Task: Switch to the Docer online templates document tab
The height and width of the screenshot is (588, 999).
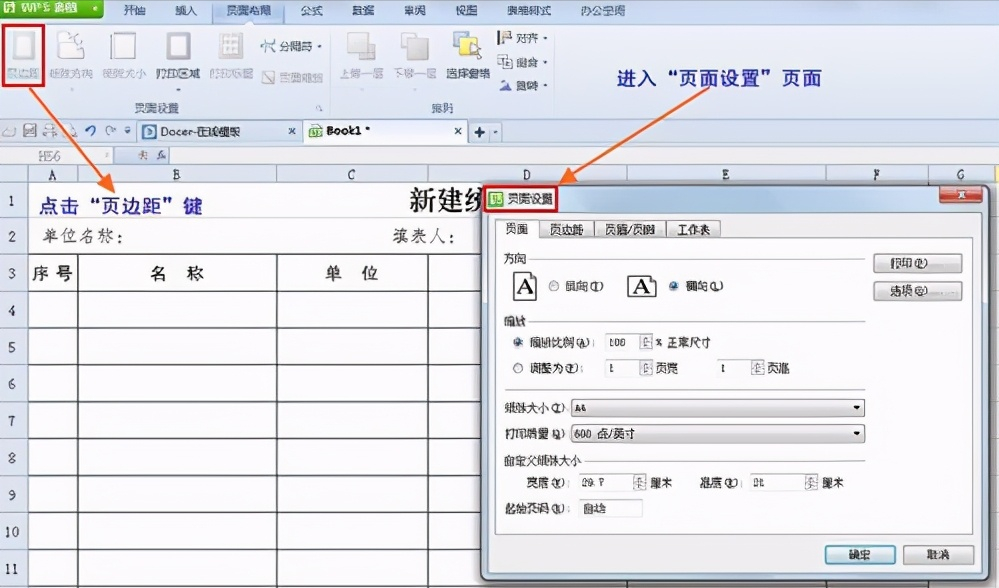Action: point(220,131)
